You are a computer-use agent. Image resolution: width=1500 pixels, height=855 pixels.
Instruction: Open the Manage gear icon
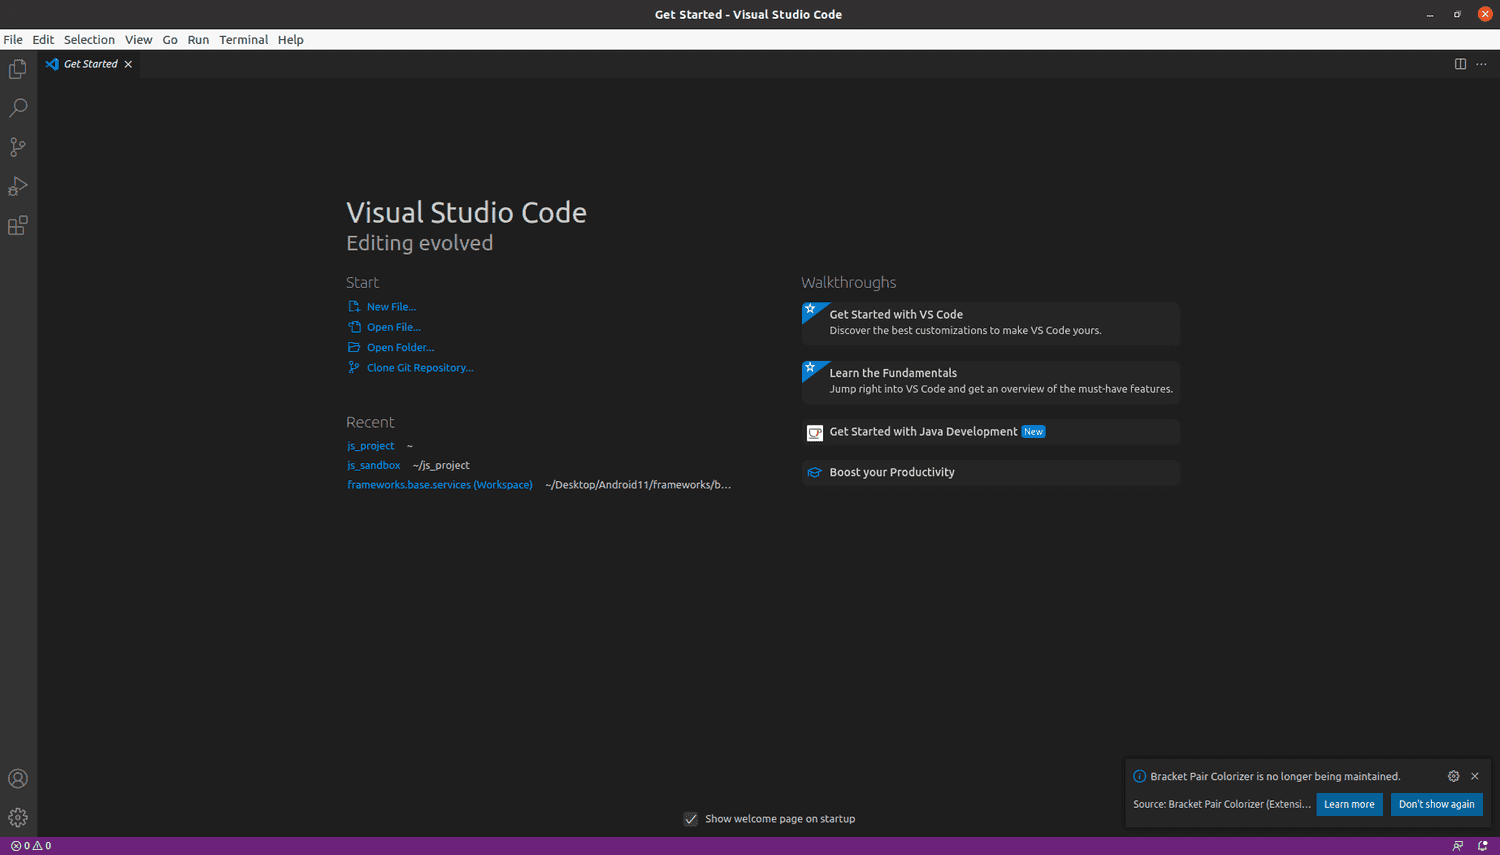point(17,817)
